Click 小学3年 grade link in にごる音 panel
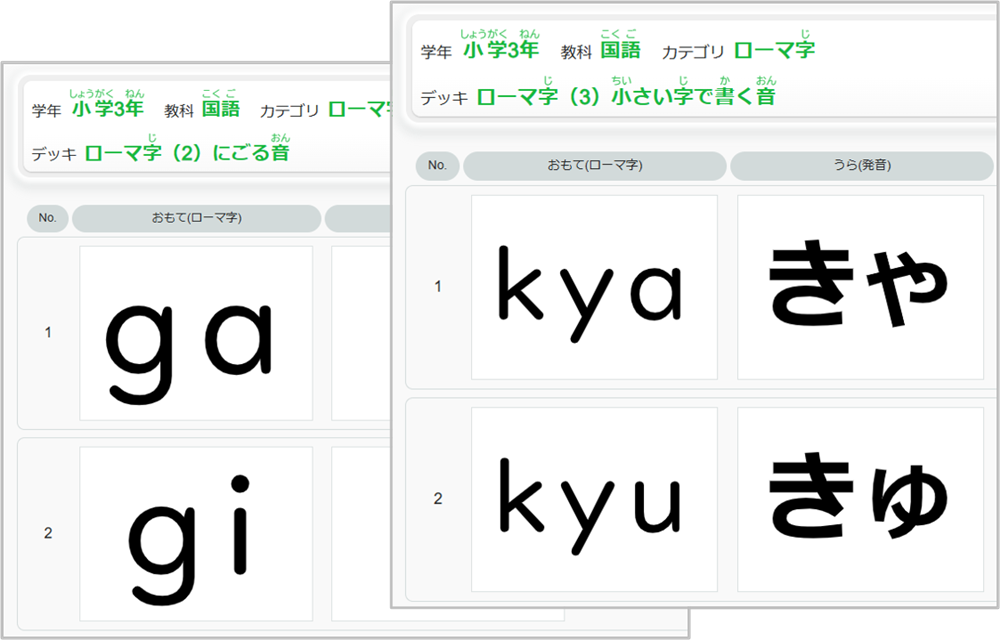Screen dimensions: 1000x640 [x=107, y=109]
